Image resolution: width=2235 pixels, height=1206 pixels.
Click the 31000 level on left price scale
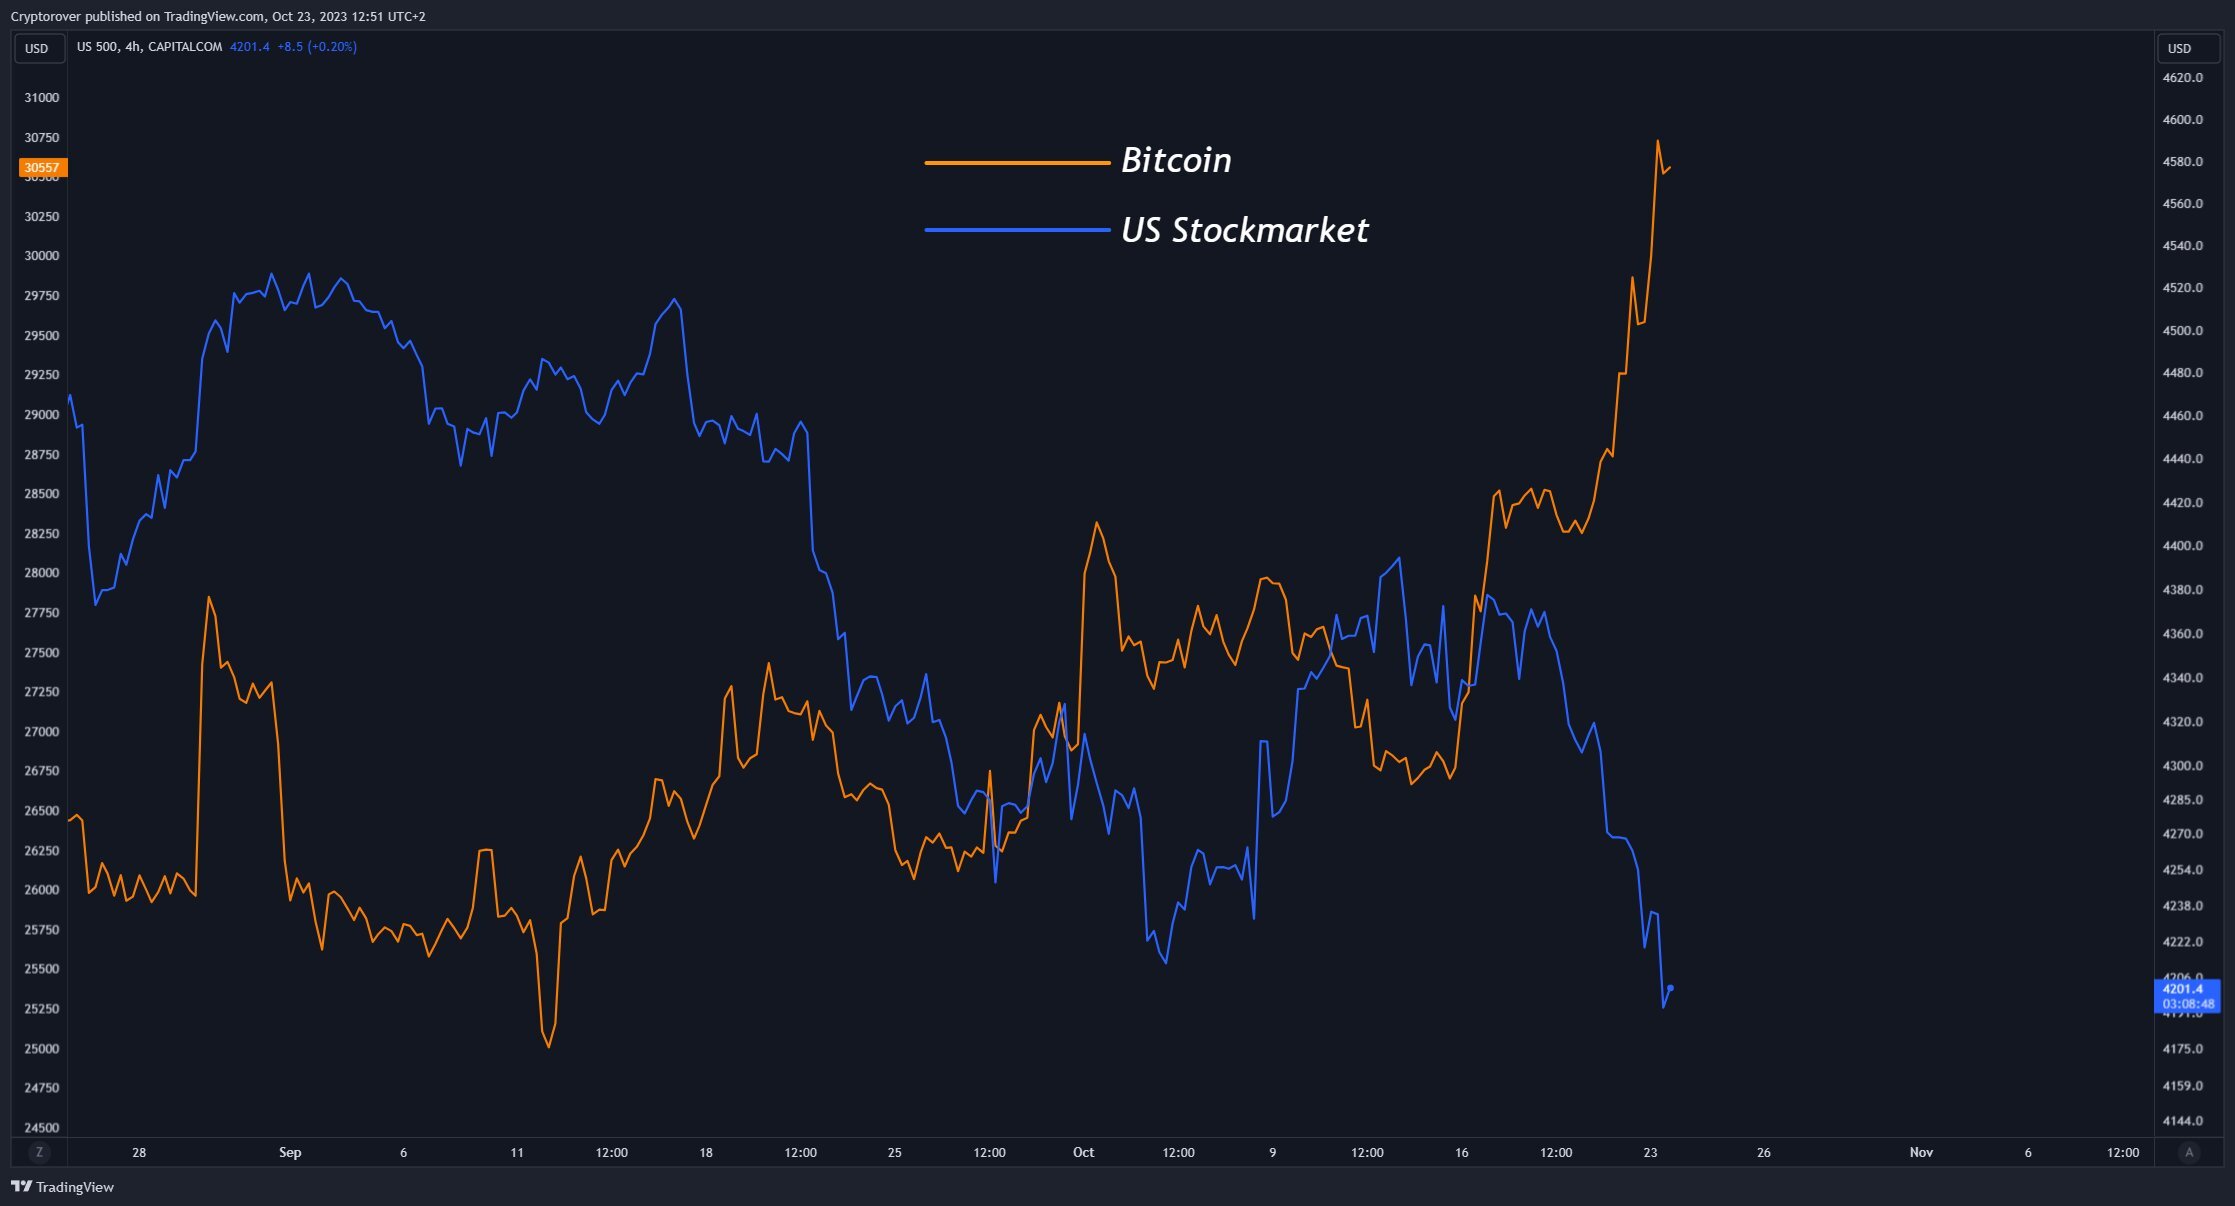pos(42,98)
